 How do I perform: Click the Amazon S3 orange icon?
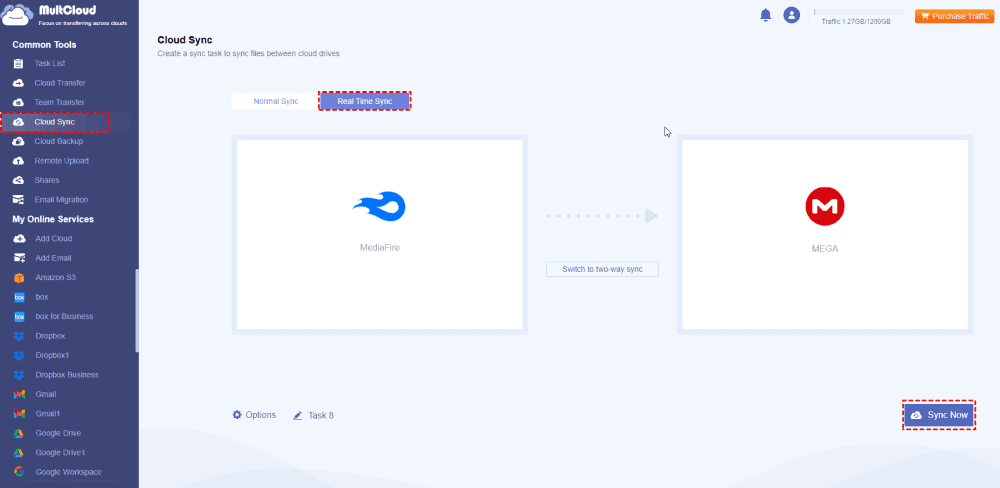pos(19,277)
